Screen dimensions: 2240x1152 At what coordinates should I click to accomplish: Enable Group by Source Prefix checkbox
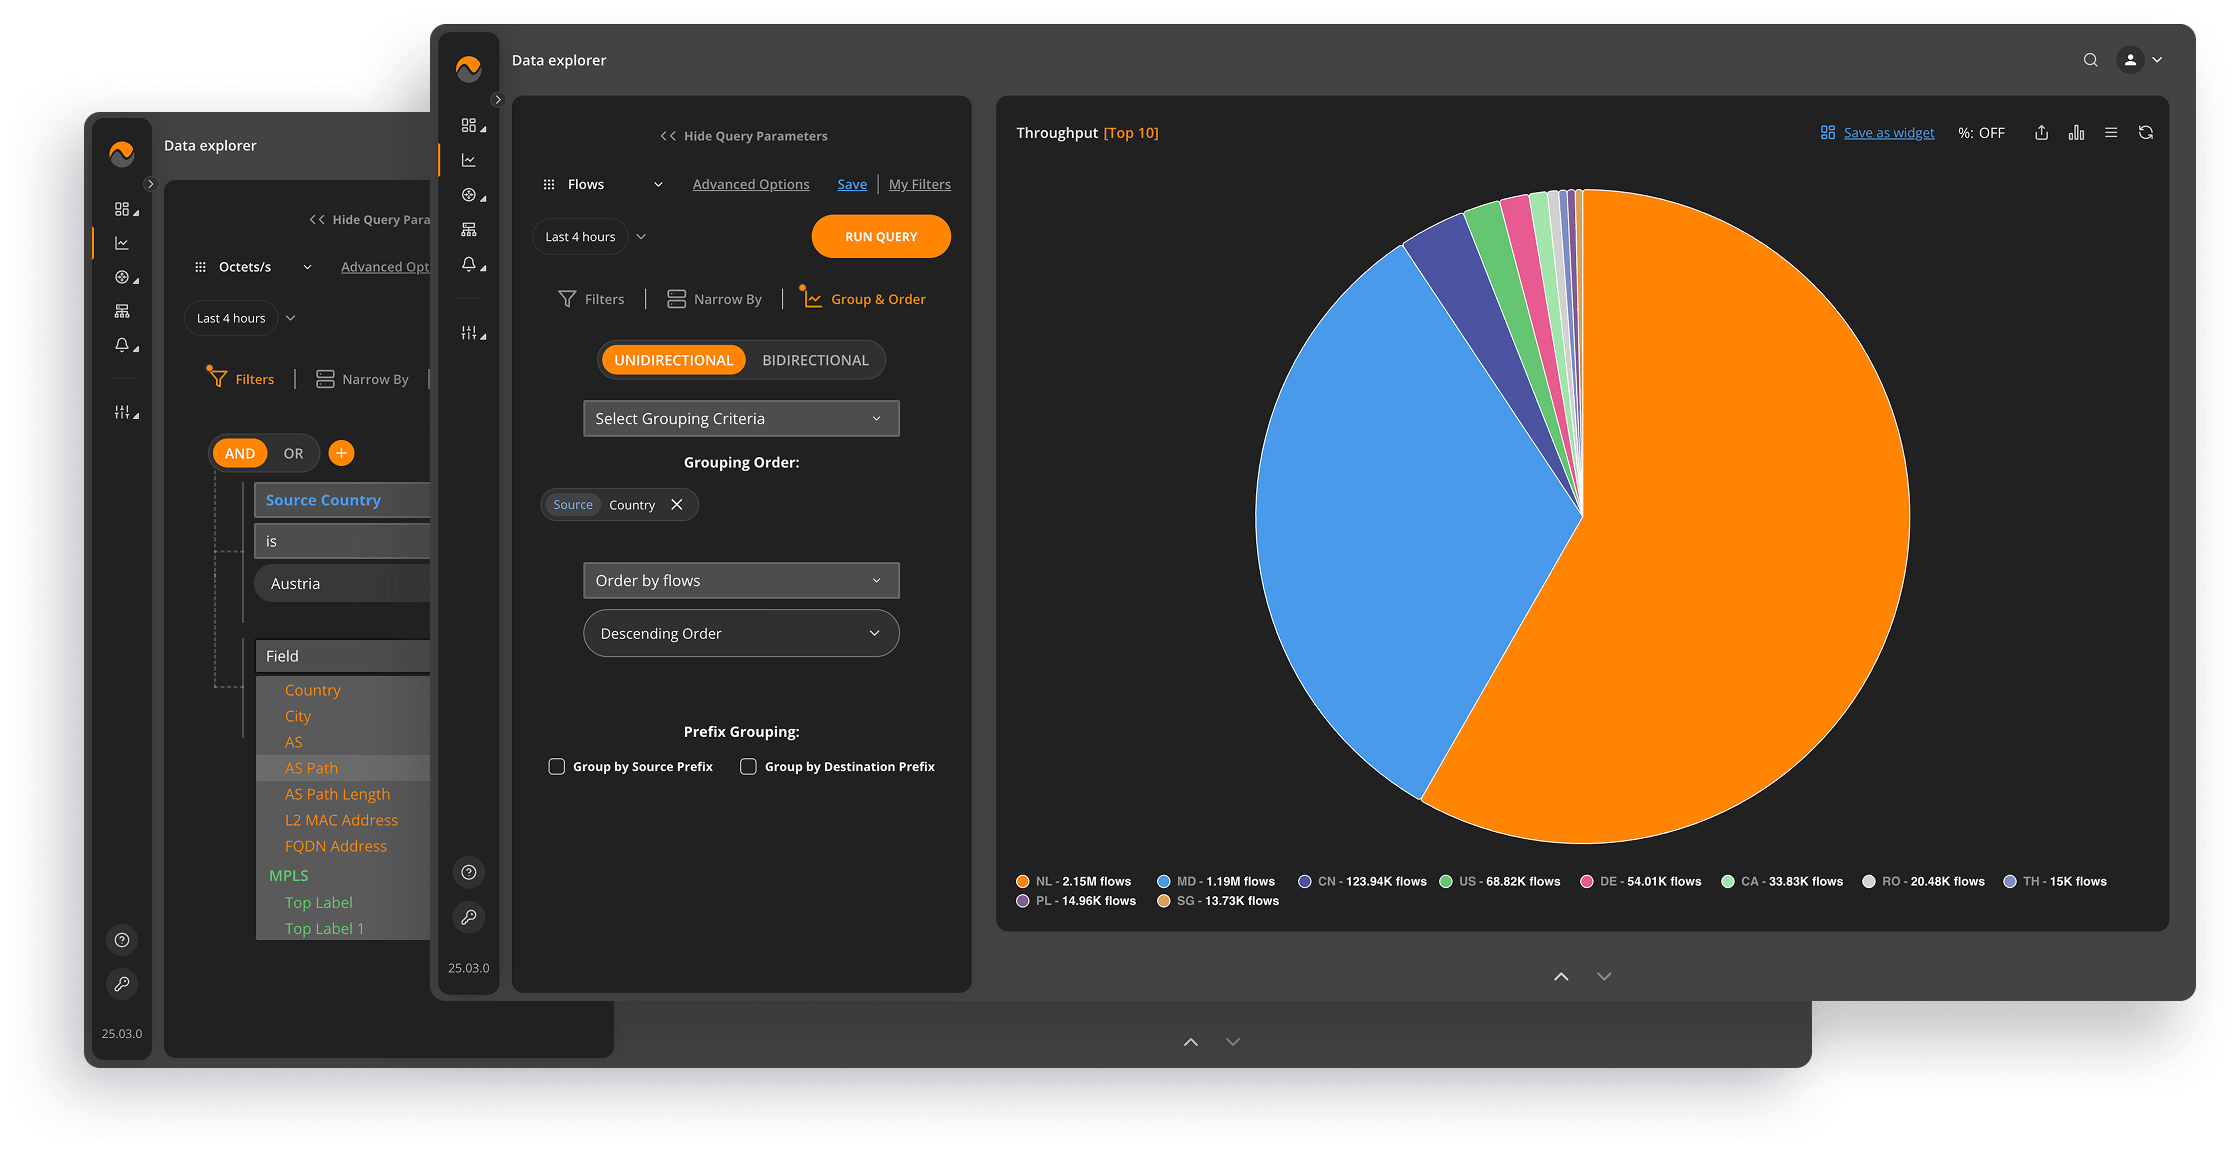tap(556, 767)
